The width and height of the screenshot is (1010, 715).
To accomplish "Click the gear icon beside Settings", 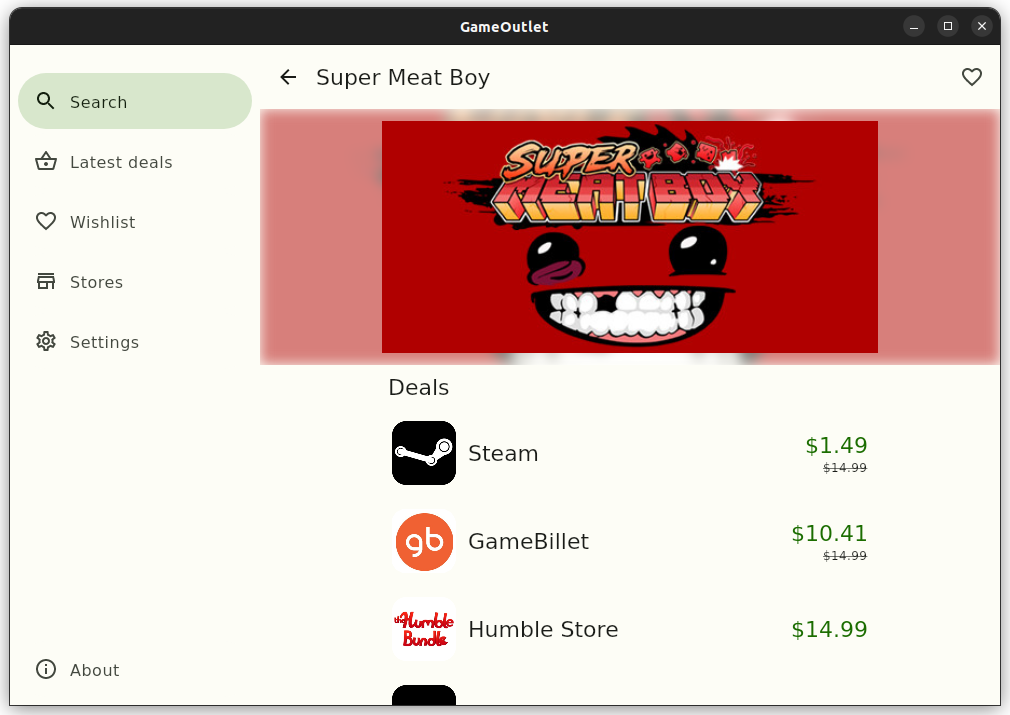I will point(46,341).
